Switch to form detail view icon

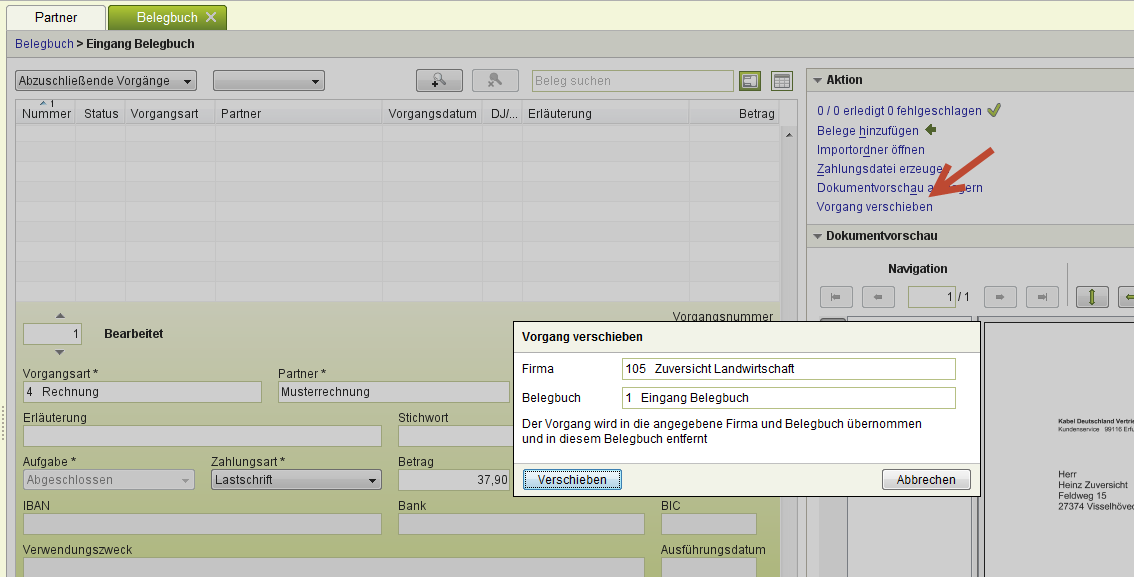(x=749, y=81)
